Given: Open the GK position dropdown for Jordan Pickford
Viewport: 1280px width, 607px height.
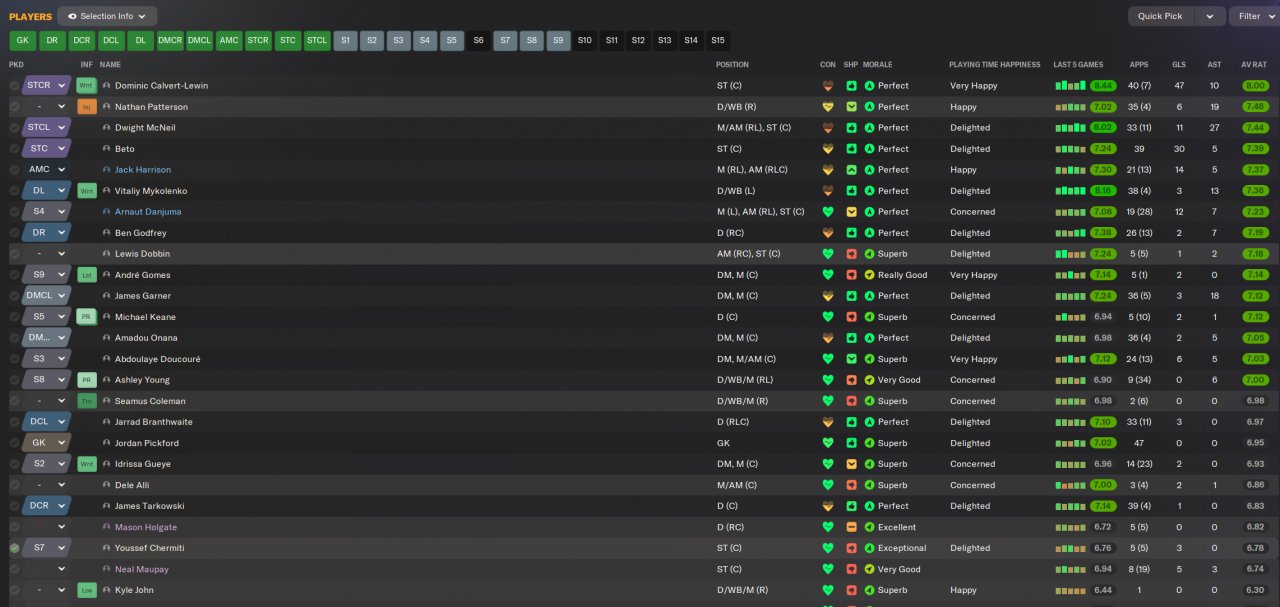Looking at the screenshot, I should tap(46, 442).
